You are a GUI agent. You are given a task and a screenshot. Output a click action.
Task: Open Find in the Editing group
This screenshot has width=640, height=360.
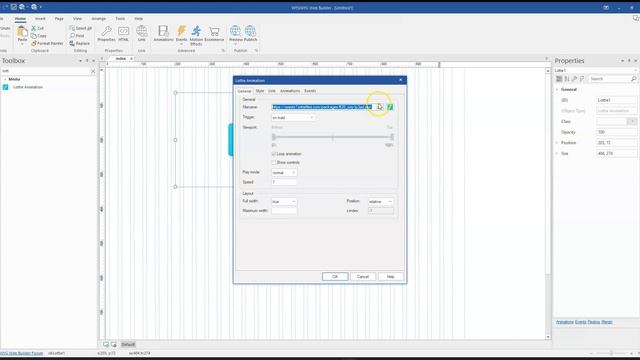coord(77,36)
